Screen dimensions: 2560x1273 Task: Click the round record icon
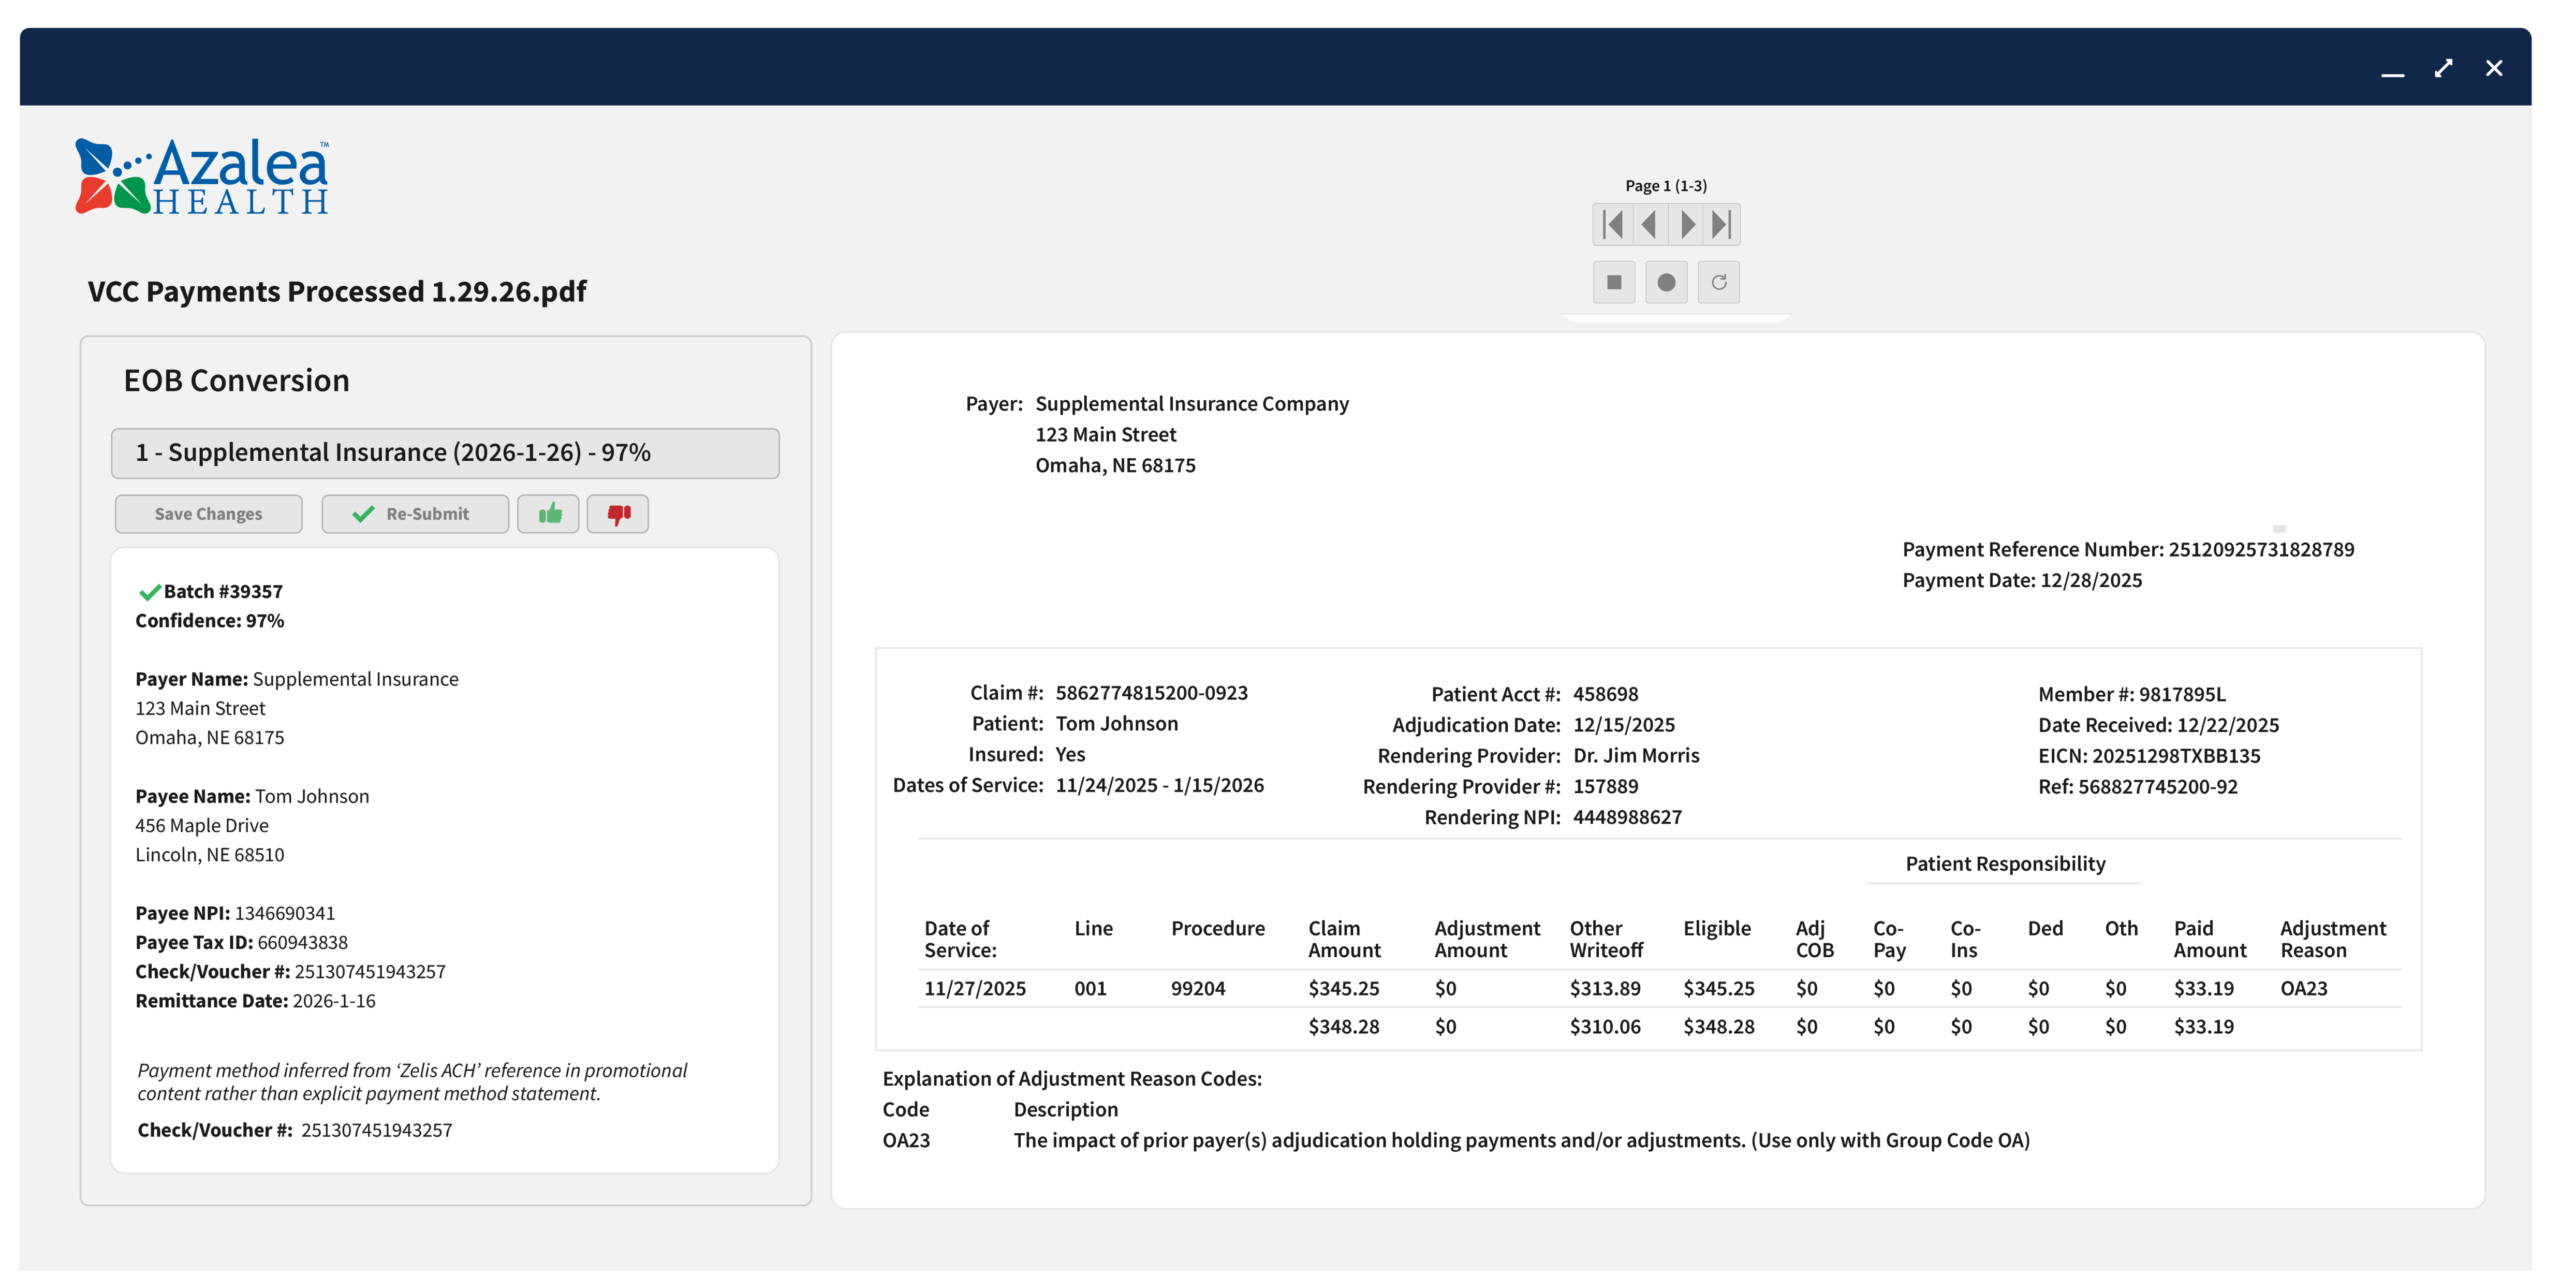(x=1666, y=282)
